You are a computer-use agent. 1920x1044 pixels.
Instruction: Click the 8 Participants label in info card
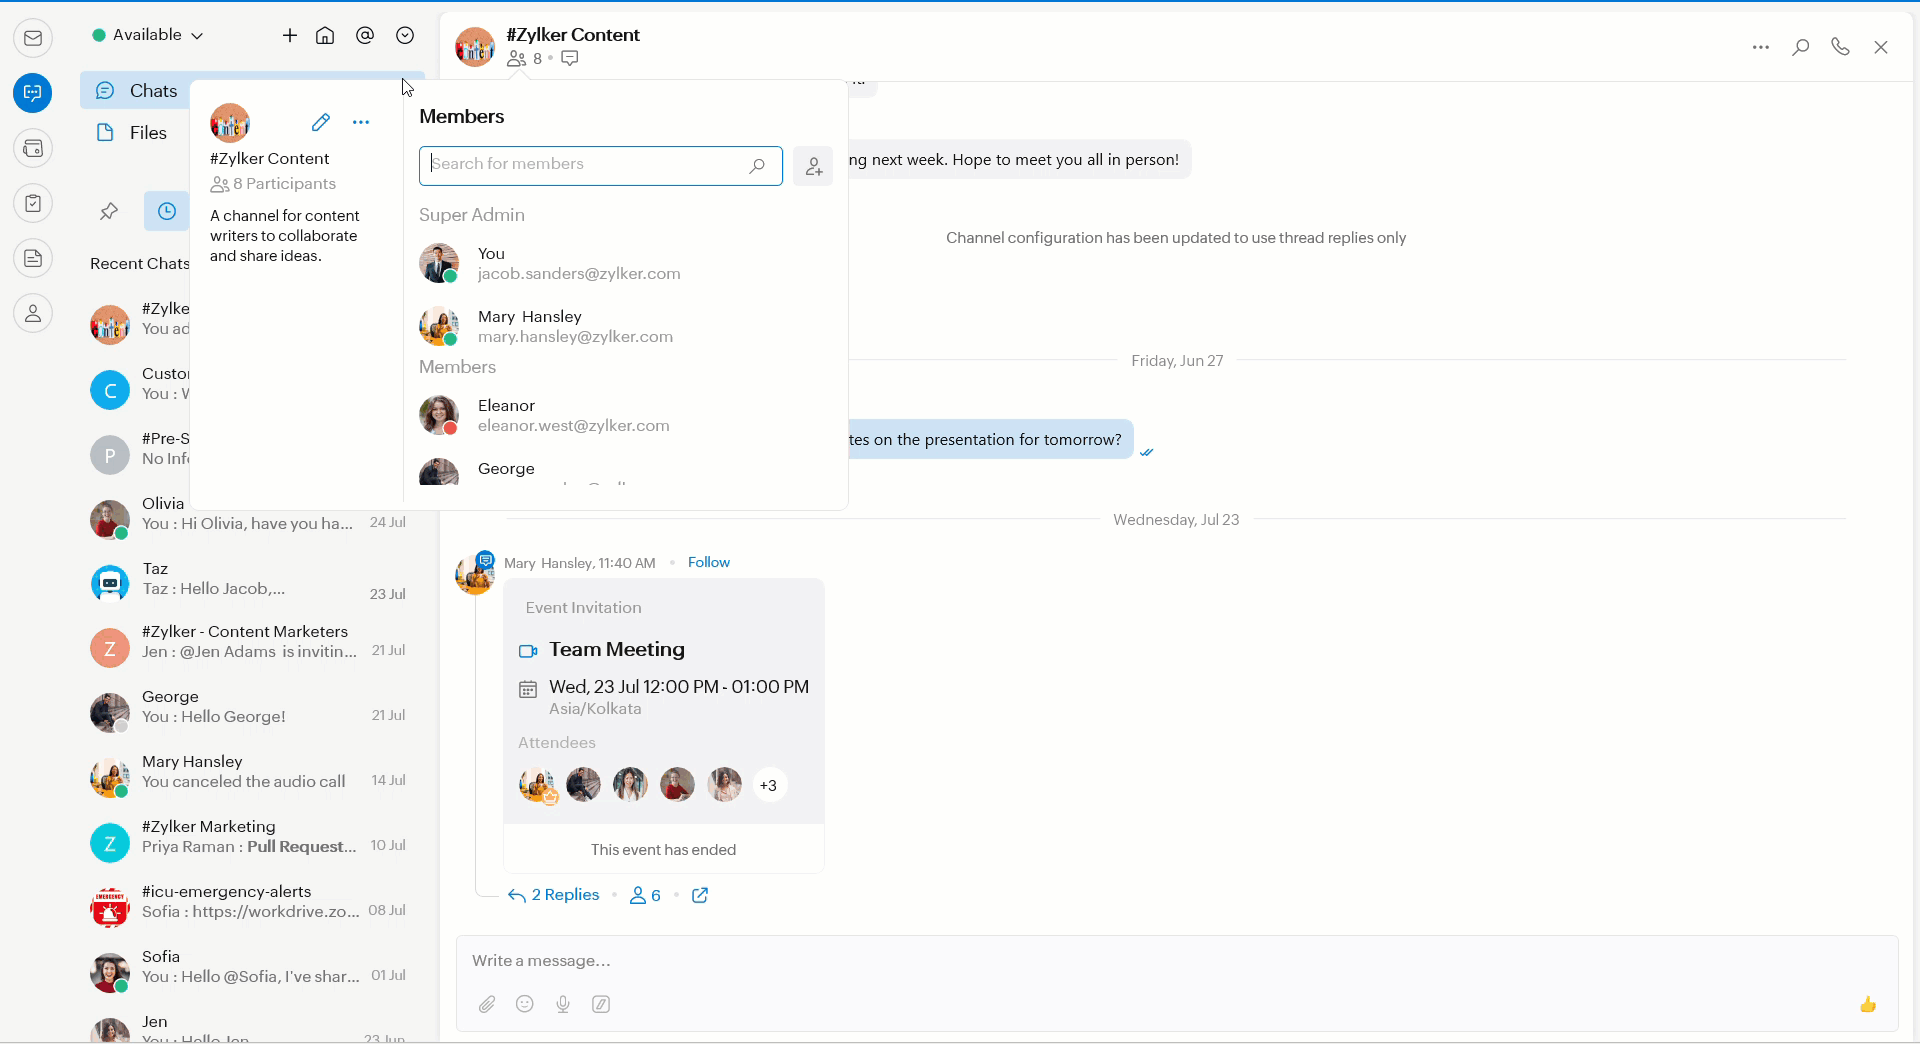(x=273, y=184)
